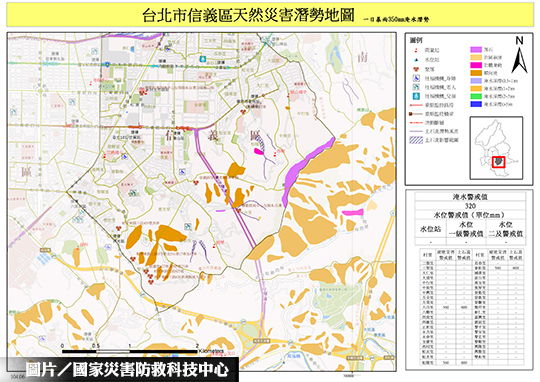Click the light-blue child facility legend icon

(x=416, y=96)
